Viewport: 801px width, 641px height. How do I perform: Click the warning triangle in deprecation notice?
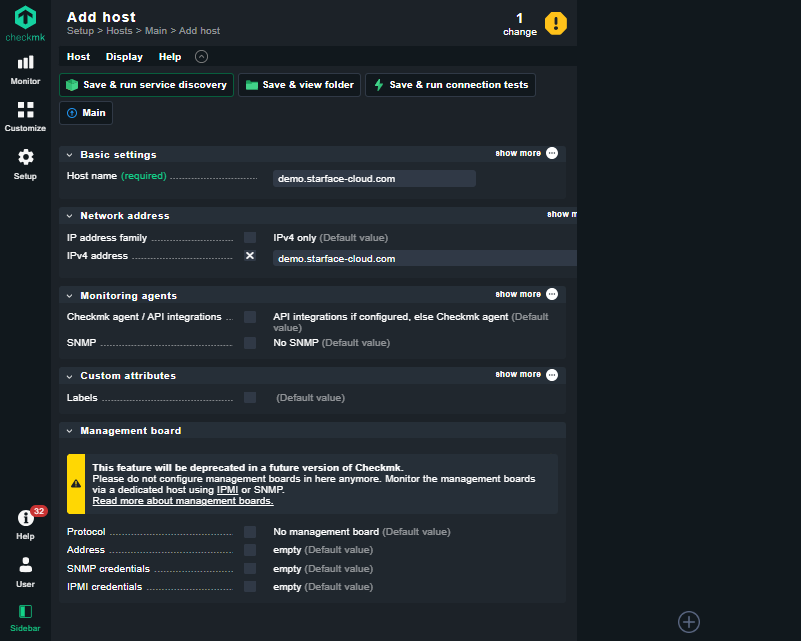[76, 484]
